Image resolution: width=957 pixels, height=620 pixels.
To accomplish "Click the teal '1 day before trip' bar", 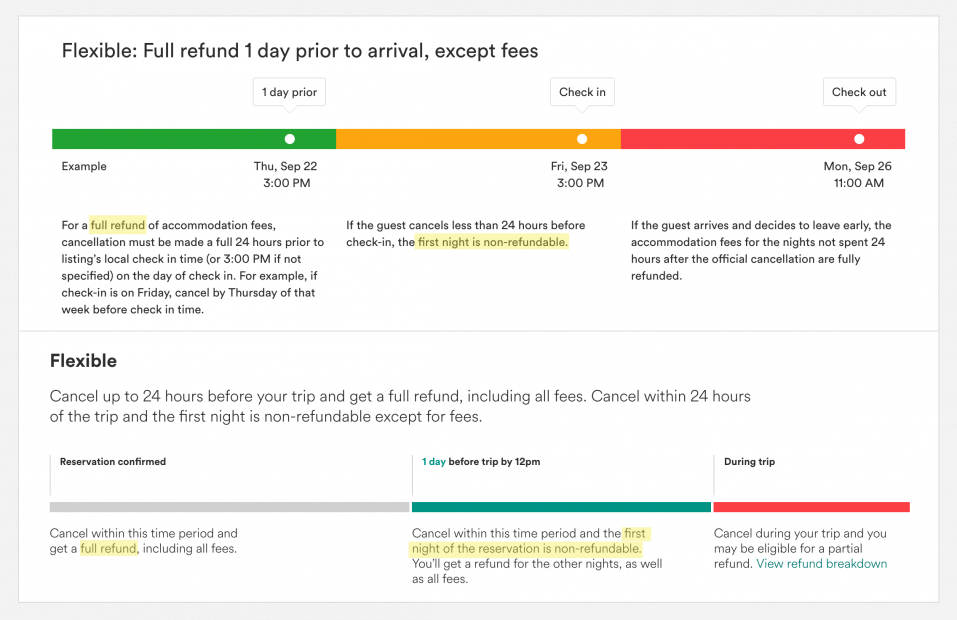I will pos(561,507).
